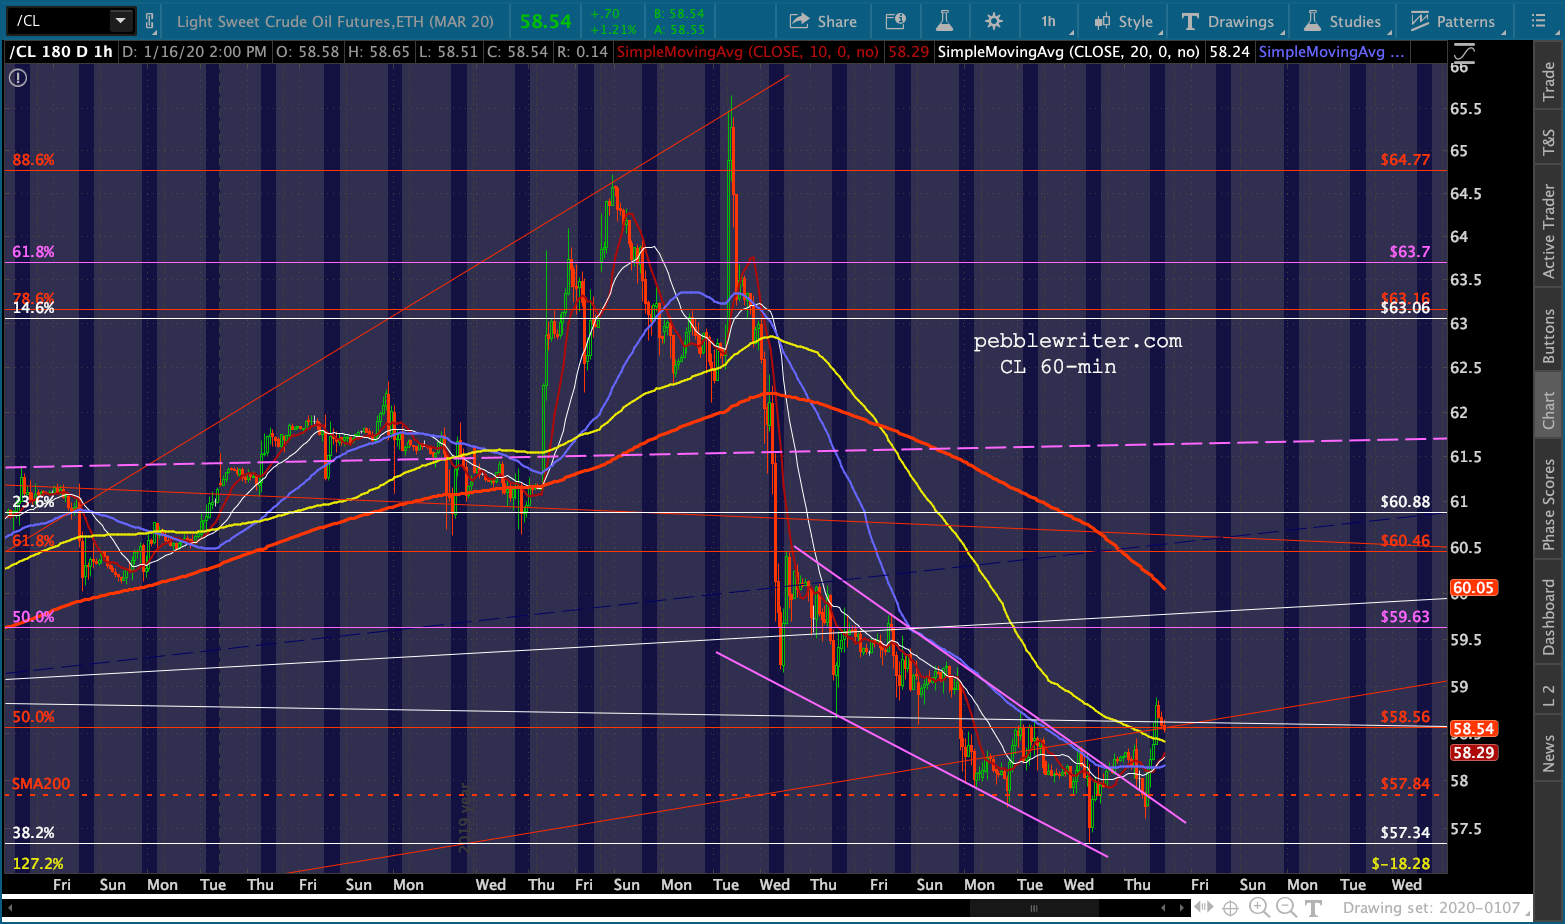Click the info alert circle icon
Screen dimensions: 1565x924
[18, 77]
